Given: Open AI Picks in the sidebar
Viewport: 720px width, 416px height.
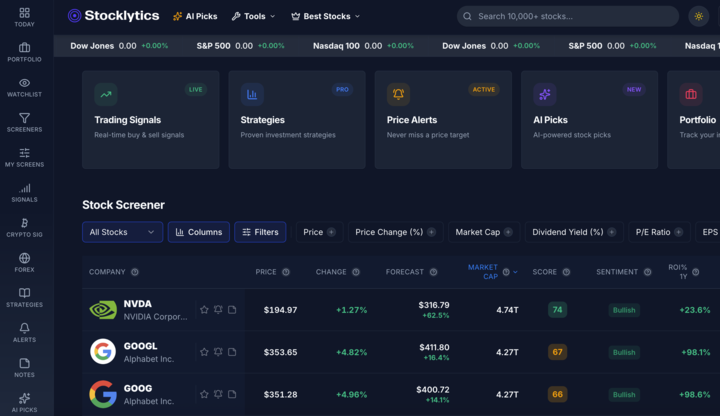Looking at the screenshot, I should [24, 402].
